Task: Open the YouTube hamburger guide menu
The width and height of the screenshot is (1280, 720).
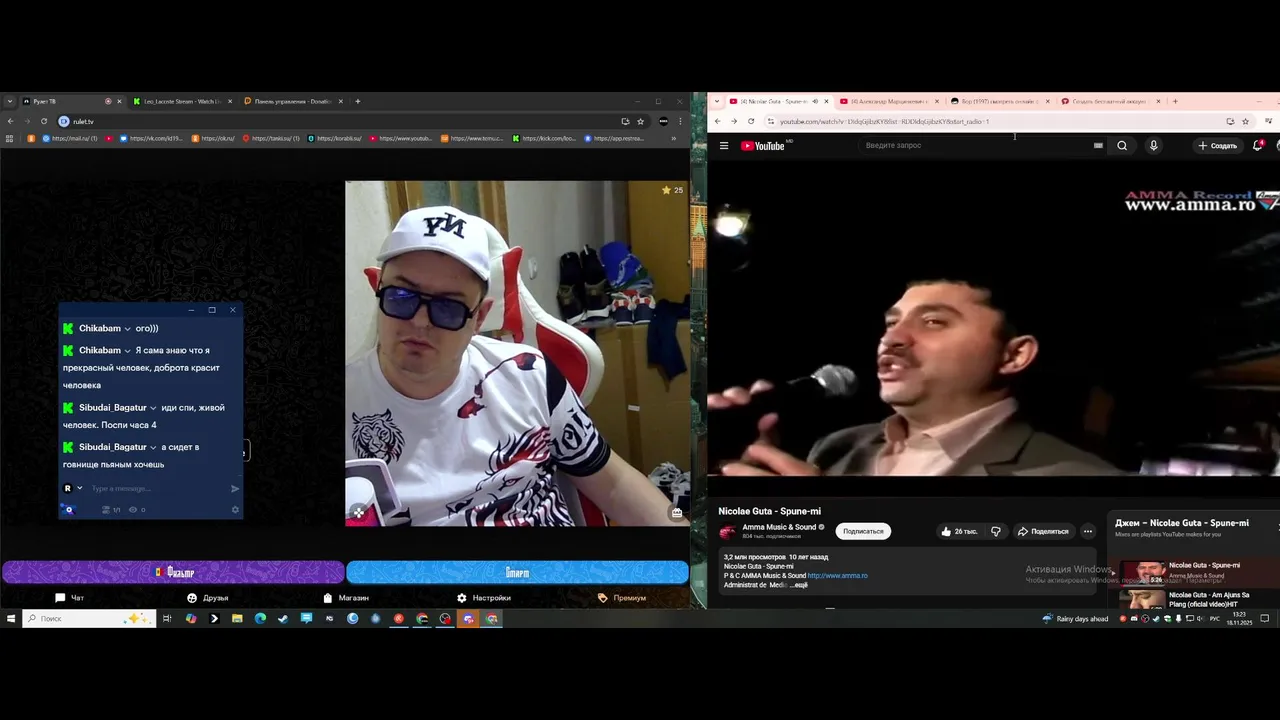Action: (x=724, y=146)
